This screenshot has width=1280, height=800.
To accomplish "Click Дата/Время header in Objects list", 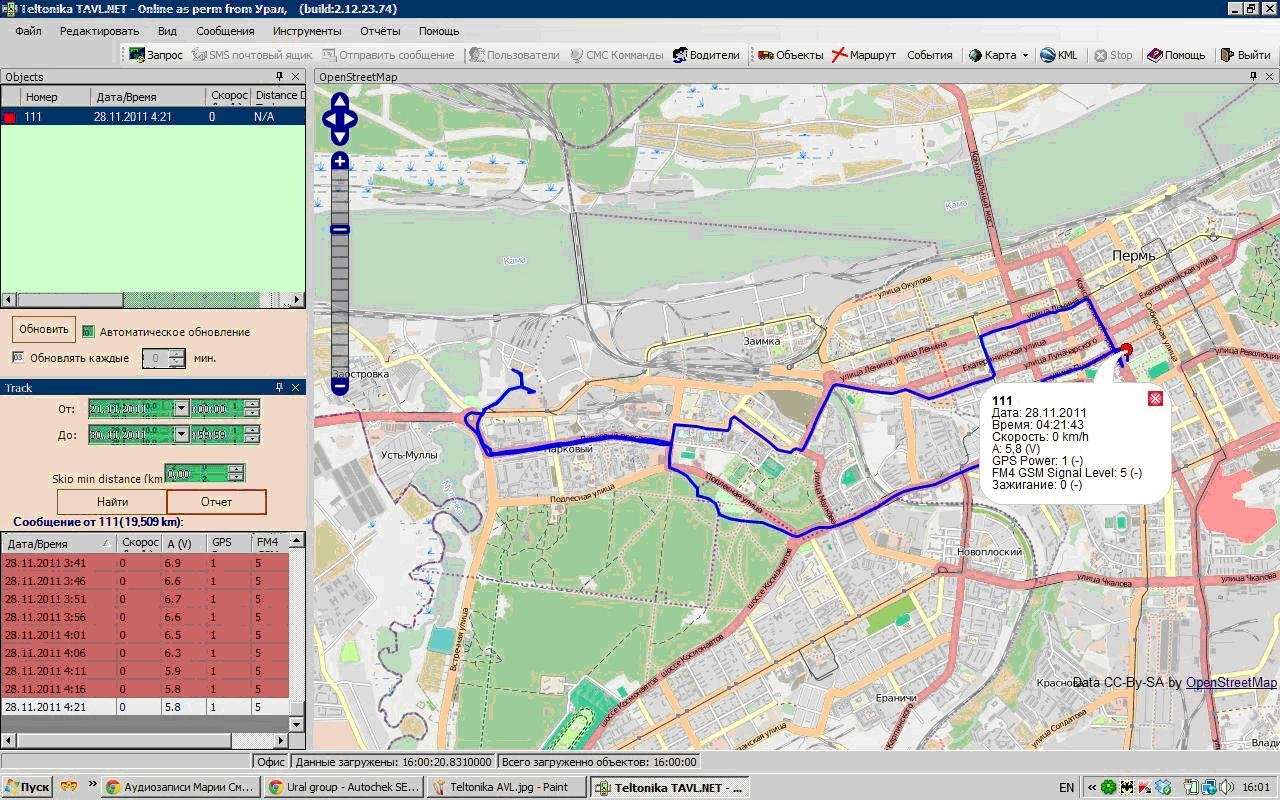I will coord(148,96).
